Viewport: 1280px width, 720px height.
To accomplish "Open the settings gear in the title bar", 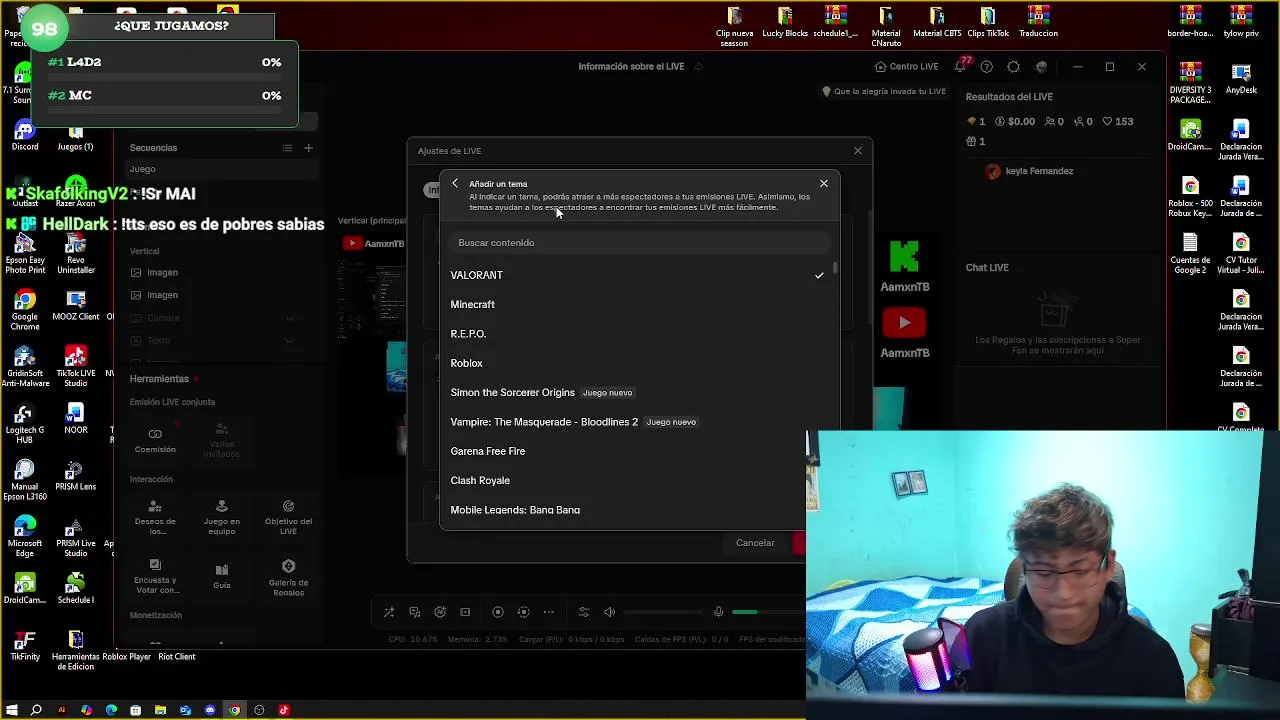I will click(x=1014, y=67).
